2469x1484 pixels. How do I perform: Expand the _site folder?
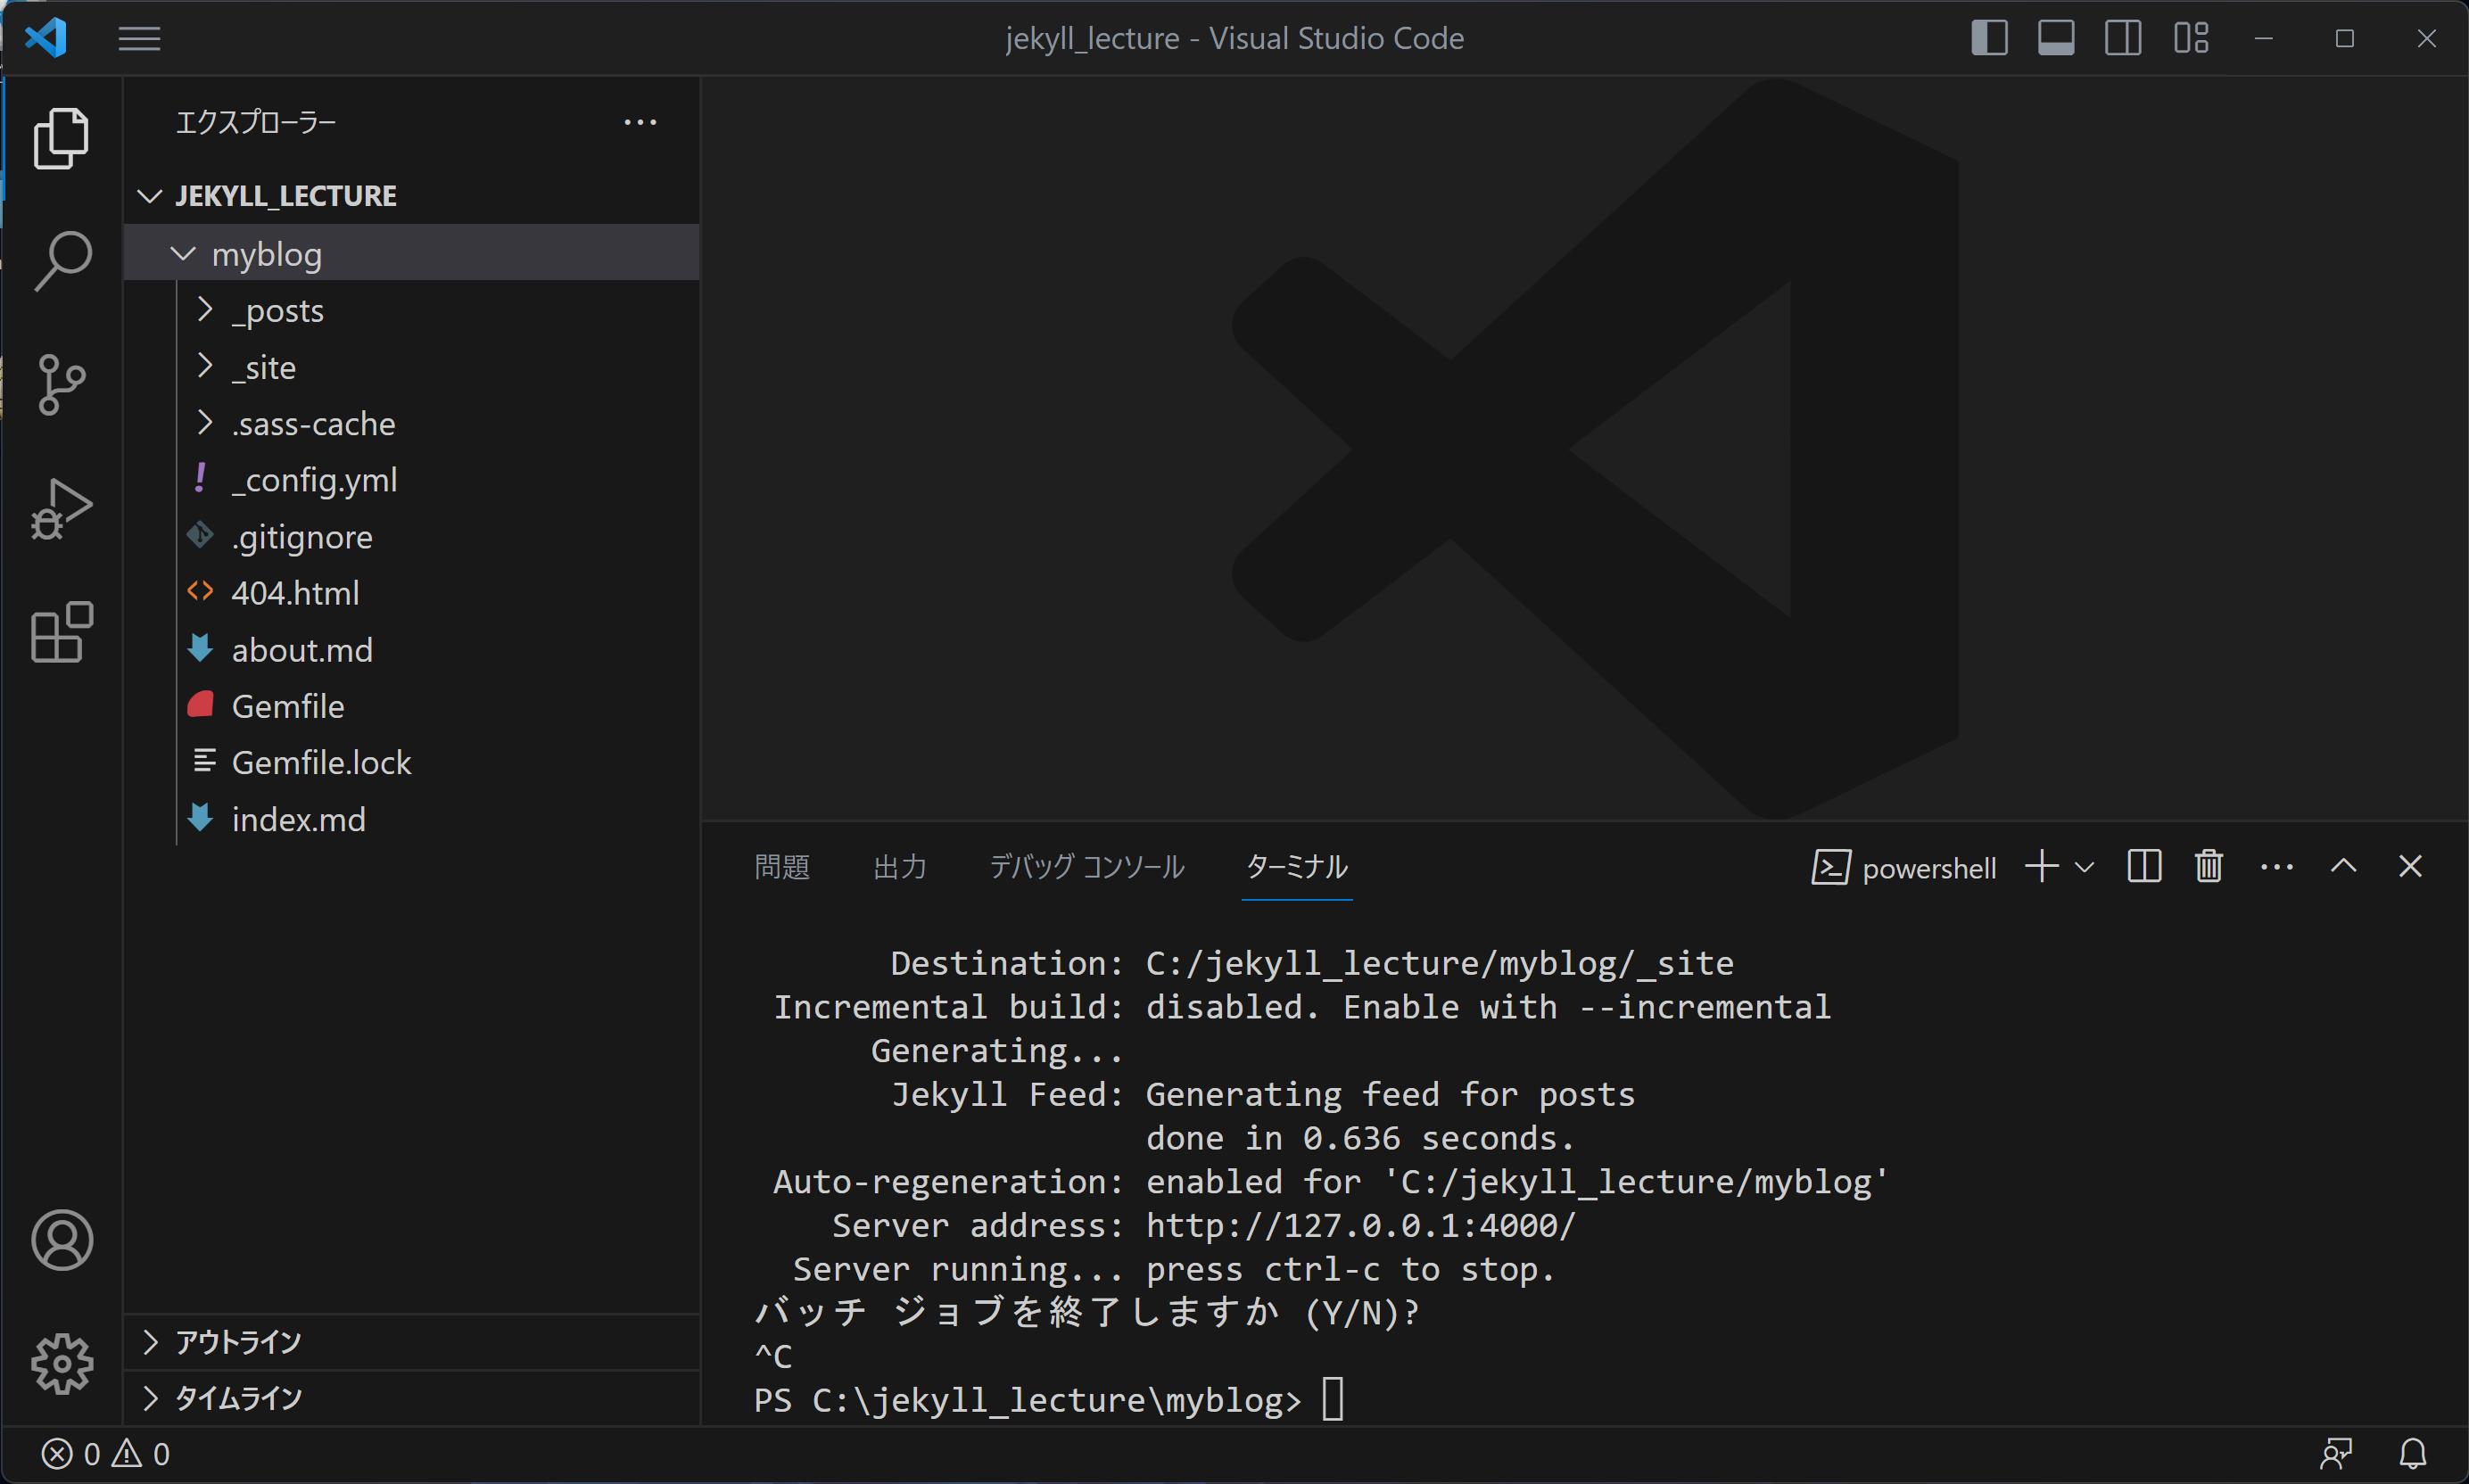point(410,367)
